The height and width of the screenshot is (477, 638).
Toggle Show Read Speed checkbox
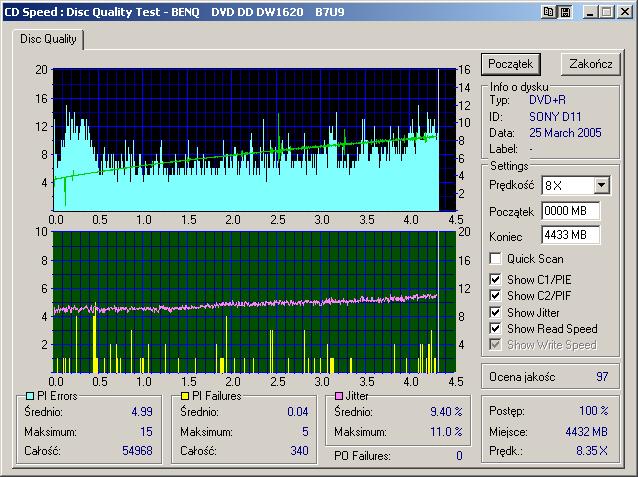point(495,328)
